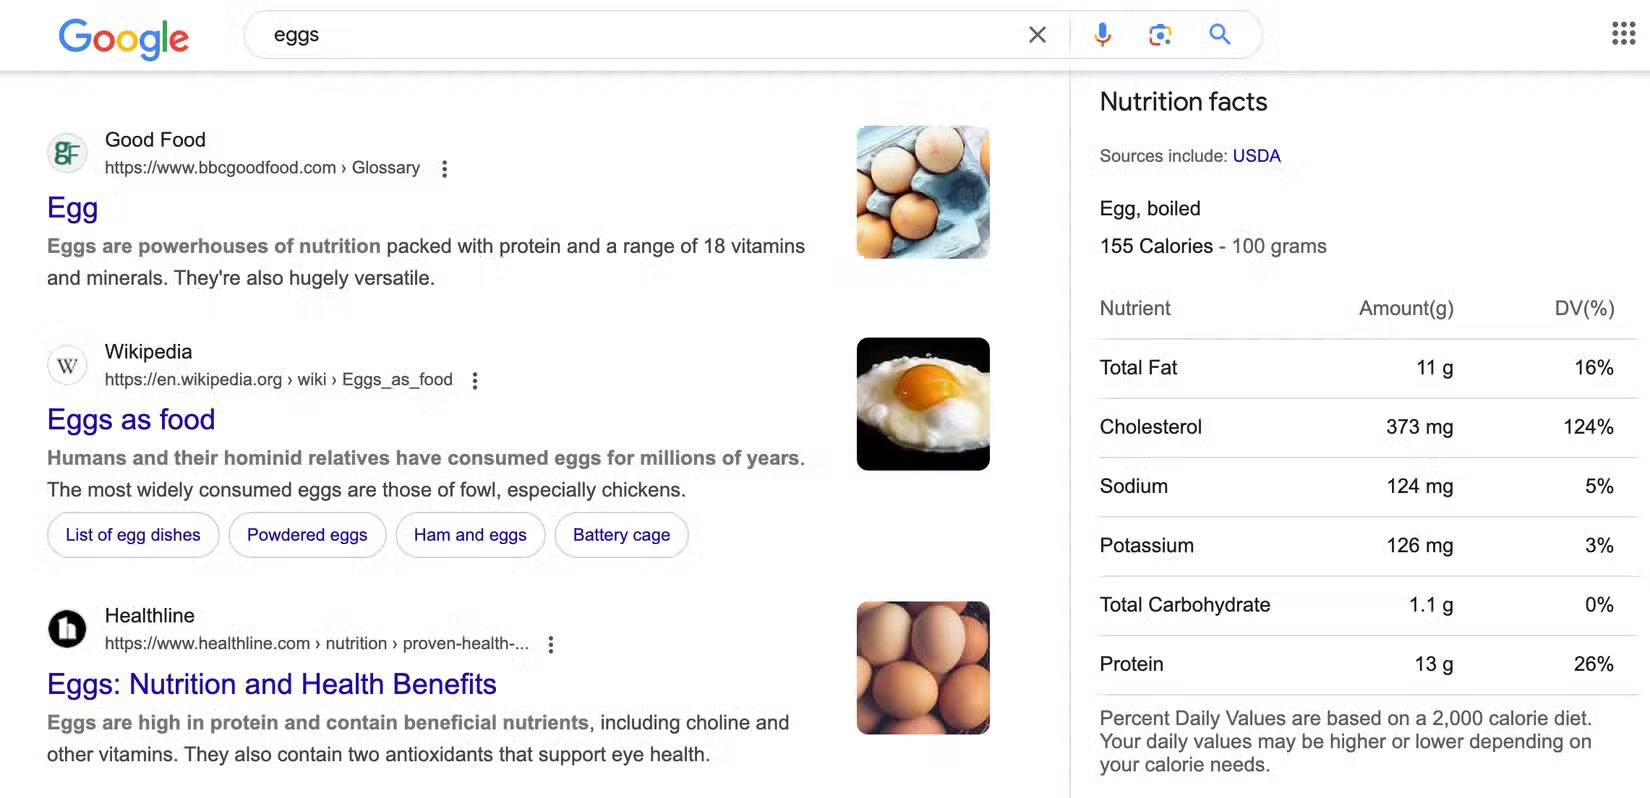Open more options for Healthline result
The image size is (1650, 798).
coord(551,645)
